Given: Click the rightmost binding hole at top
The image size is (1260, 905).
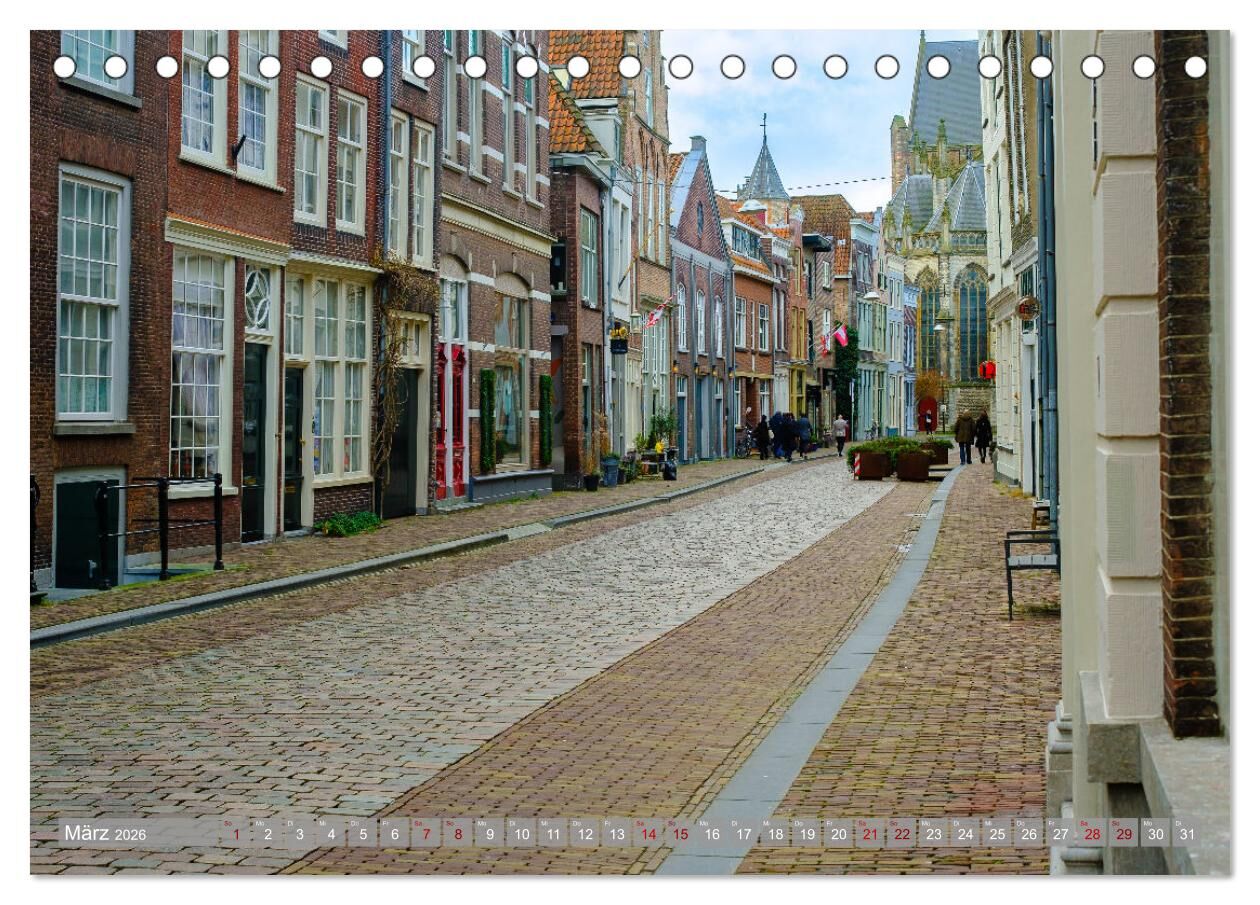Looking at the screenshot, I should pyautogui.click(x=1195, y=67).
